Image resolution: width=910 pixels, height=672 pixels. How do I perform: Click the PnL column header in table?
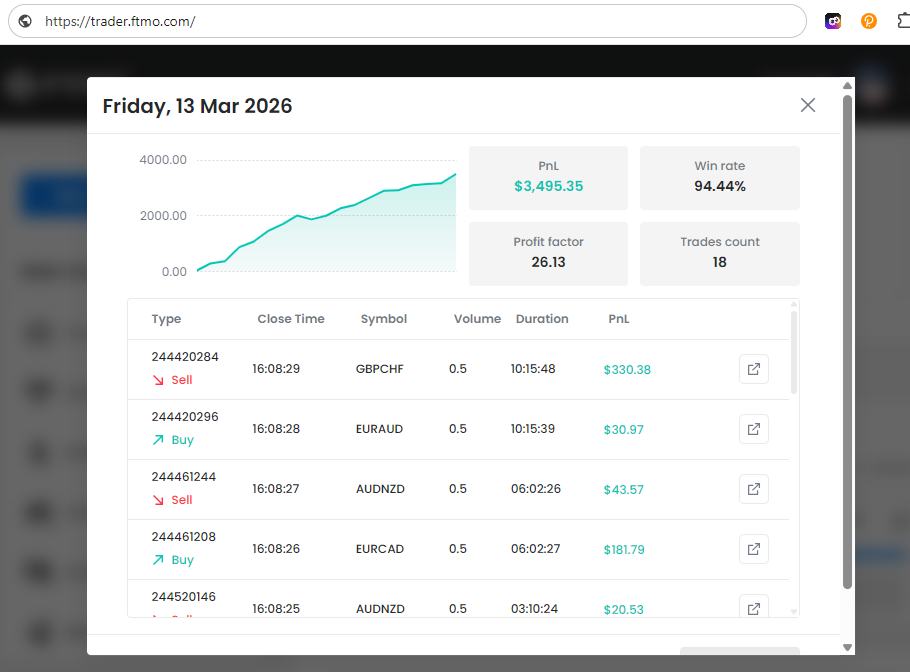[x=619, y=319]
